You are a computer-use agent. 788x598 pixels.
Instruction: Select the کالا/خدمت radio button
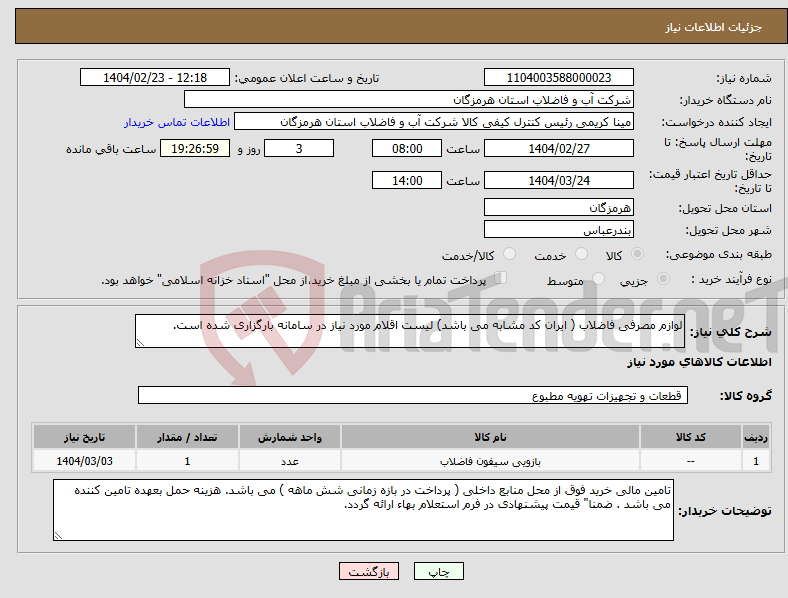tap(510, 254)
